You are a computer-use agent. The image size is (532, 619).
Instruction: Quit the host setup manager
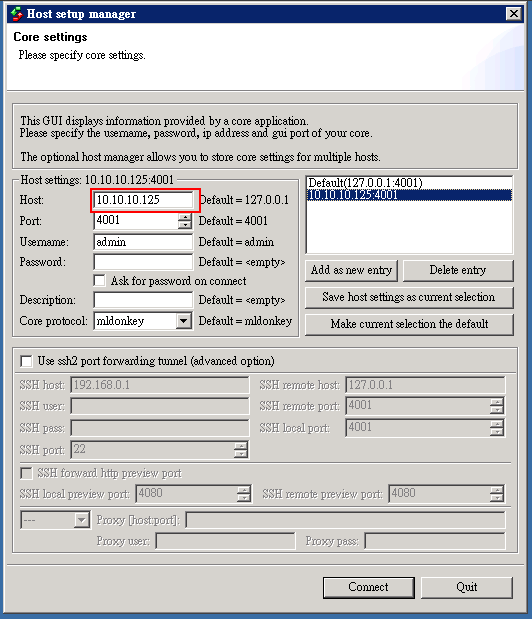(467, 587)
